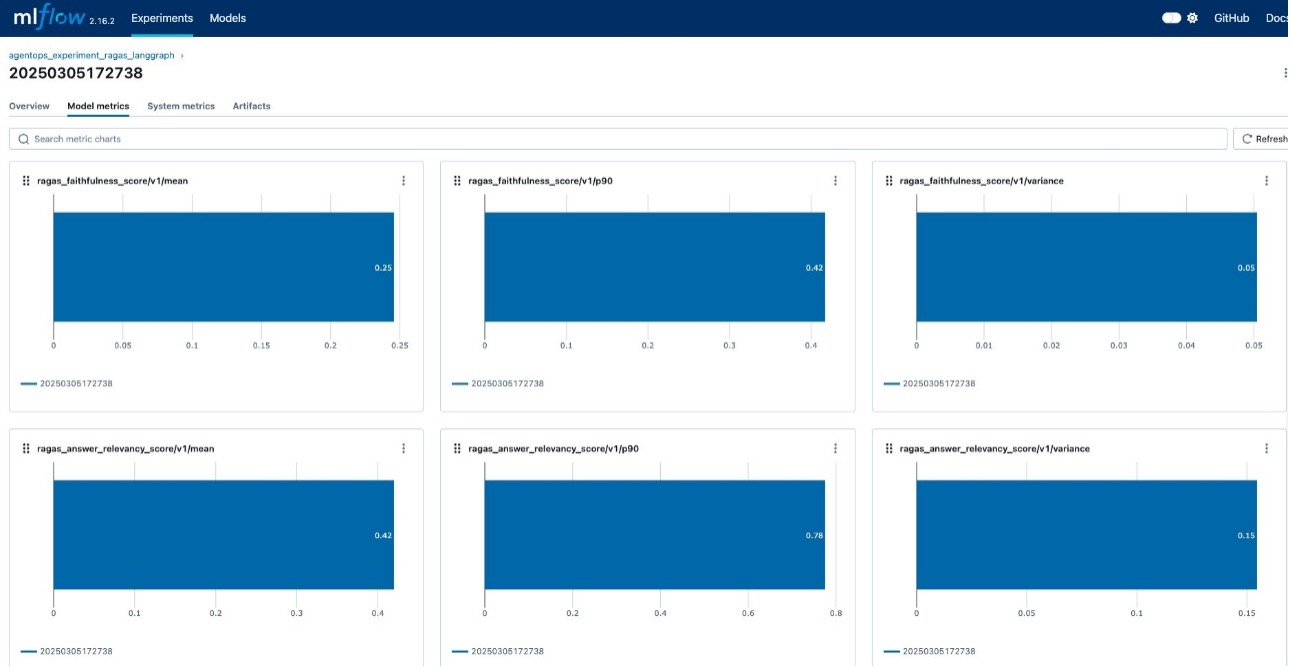Click the 0.15 bar in answer relevancy variance chart
Viewport: 1292px width, 669px height.
click(1086, 535)
